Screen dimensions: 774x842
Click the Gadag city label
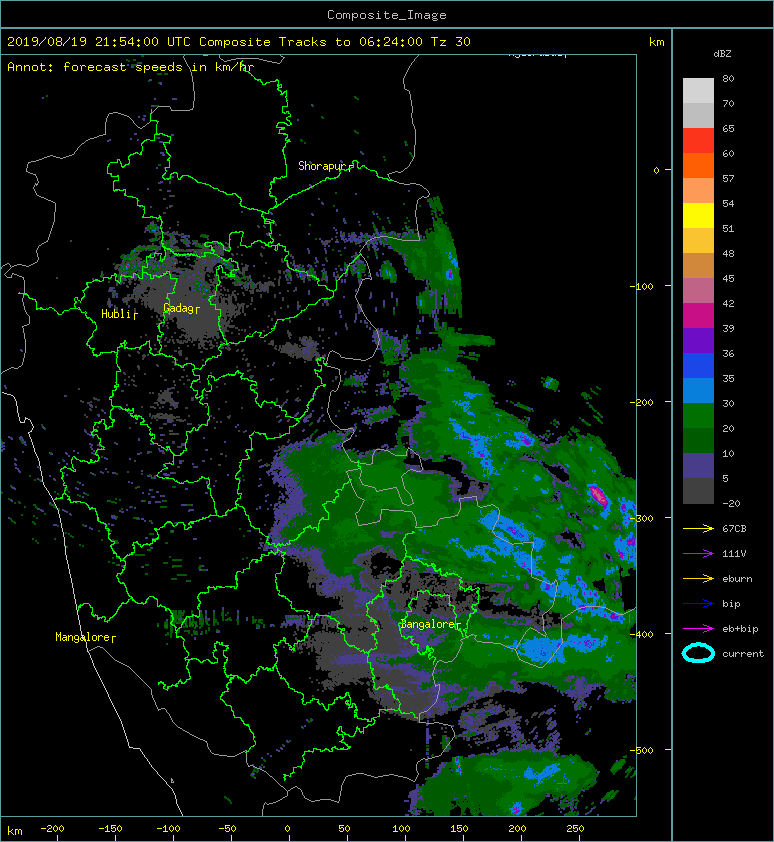[x=179, y=308]
